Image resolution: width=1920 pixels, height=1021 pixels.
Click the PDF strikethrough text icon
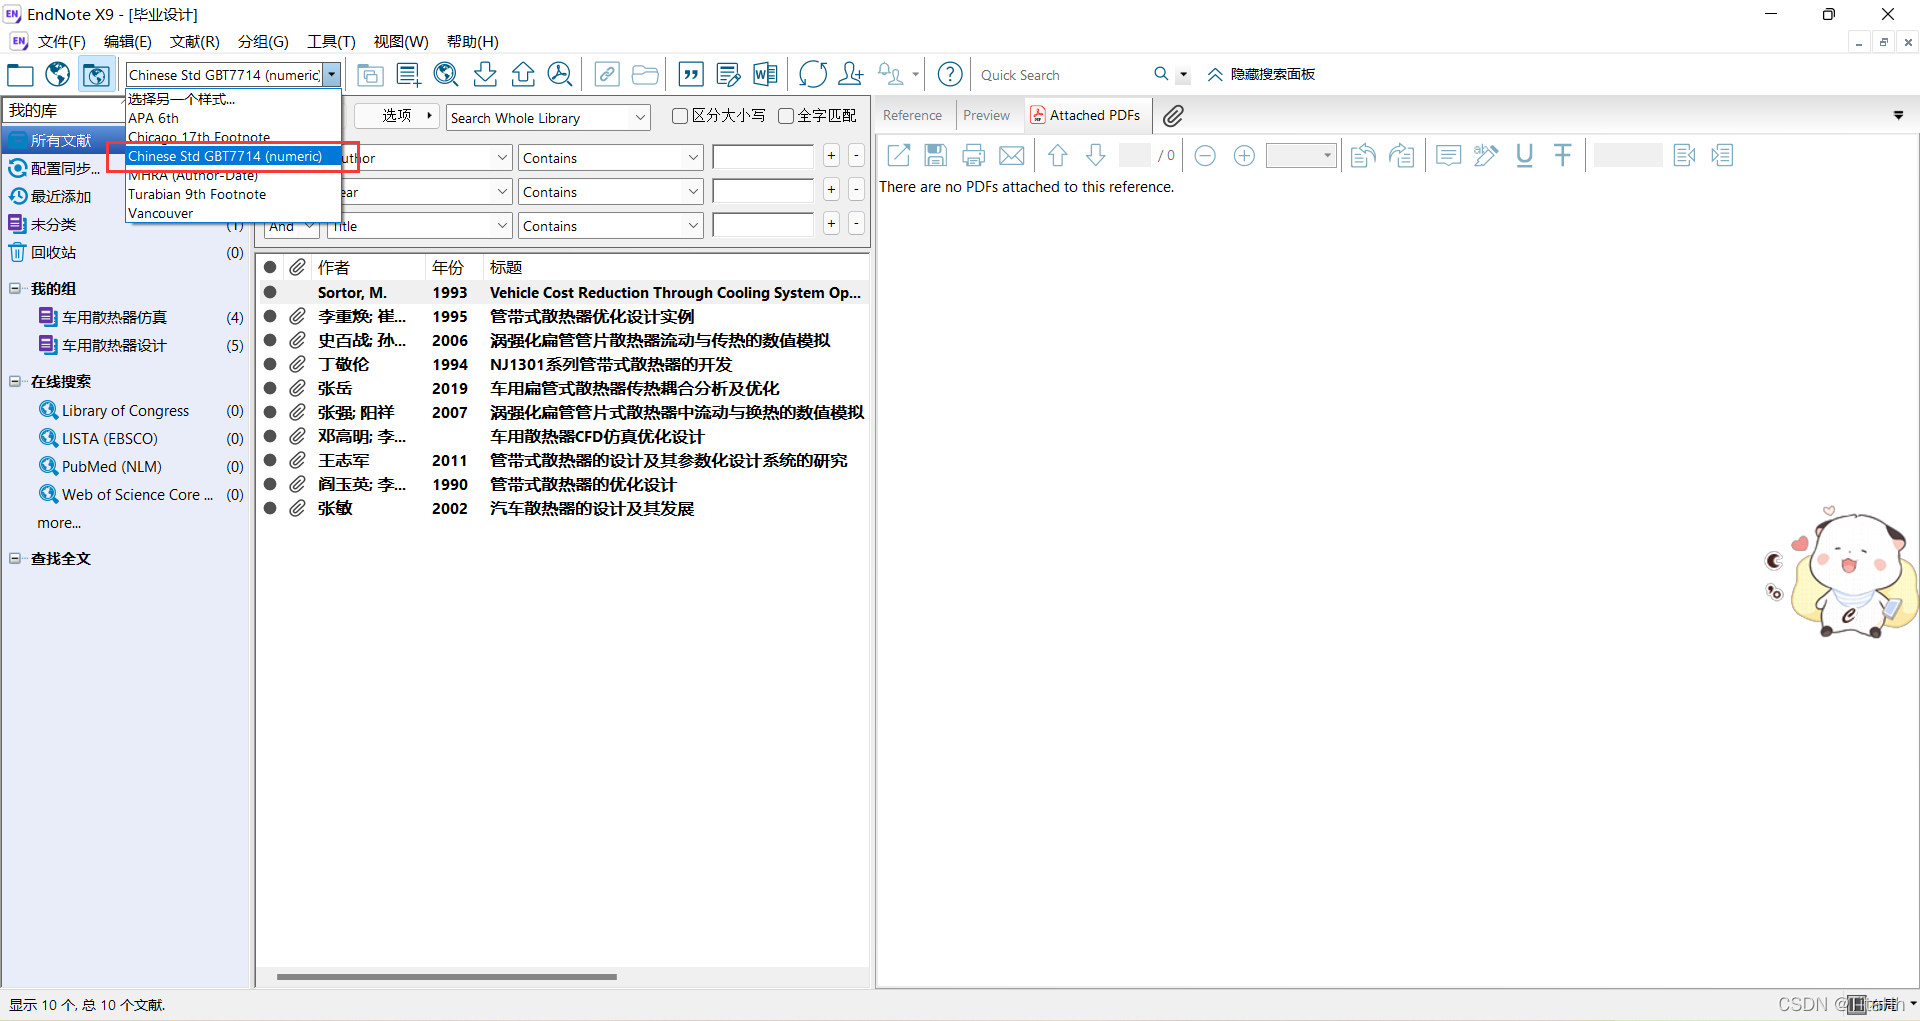[1562, 155]
